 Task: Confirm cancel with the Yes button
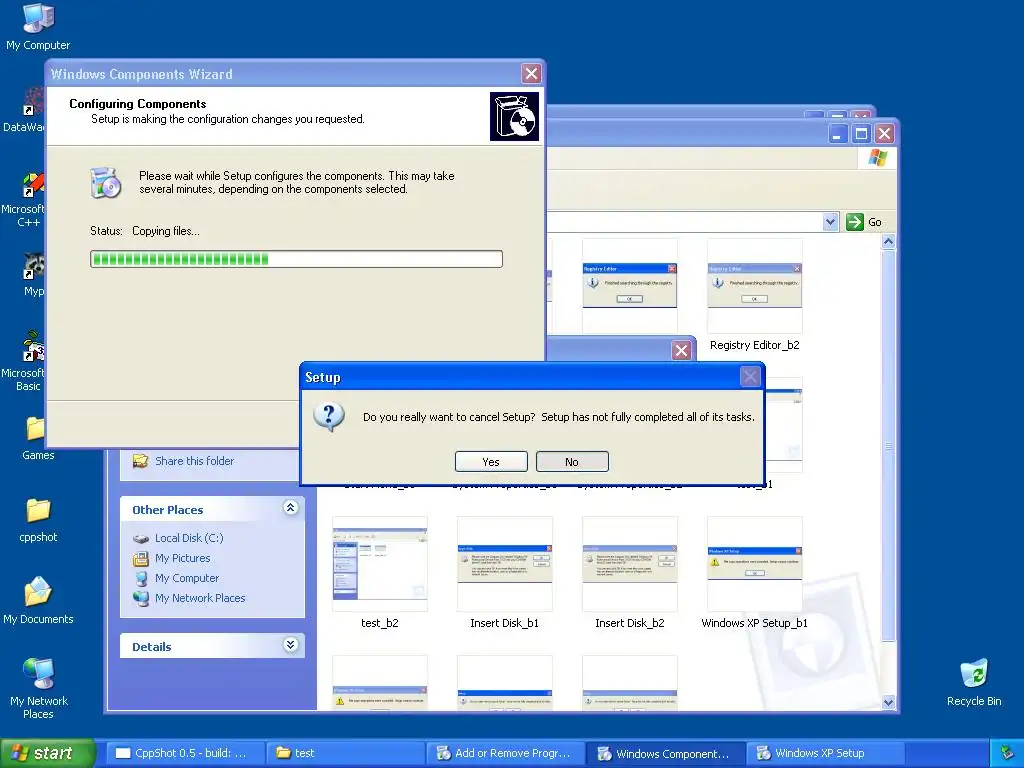[x=491, y=462]
